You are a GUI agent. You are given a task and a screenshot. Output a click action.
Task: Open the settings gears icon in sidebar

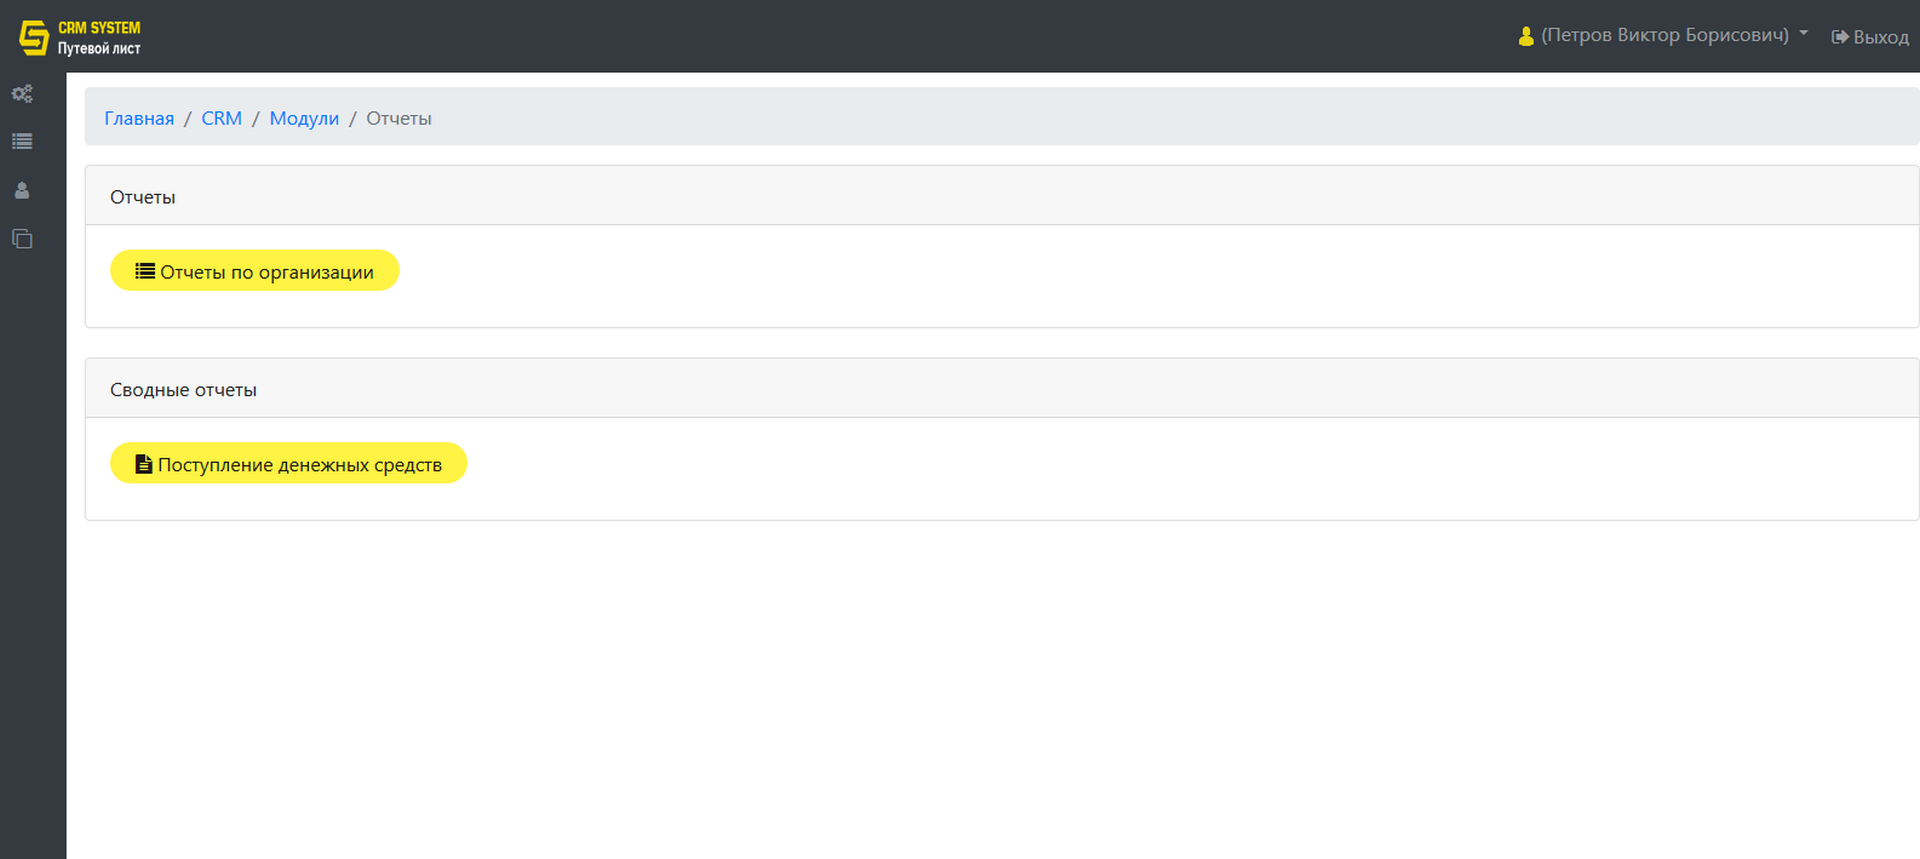[x=22, y=94]
